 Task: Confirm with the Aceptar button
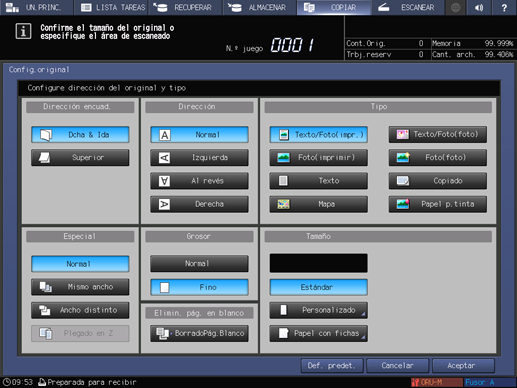[463, 366]
